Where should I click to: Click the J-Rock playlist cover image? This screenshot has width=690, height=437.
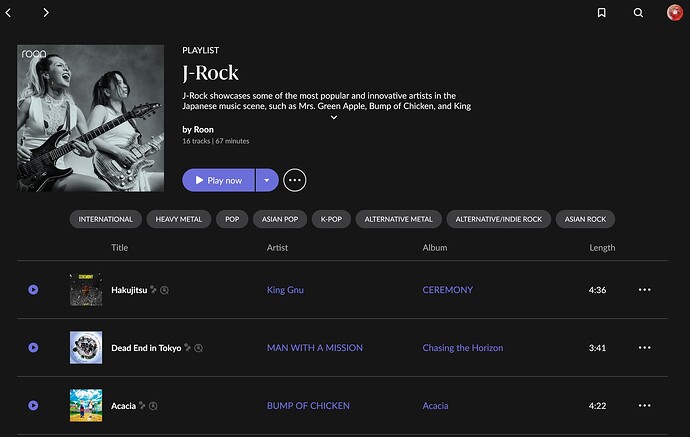click(x=91, y=118)
